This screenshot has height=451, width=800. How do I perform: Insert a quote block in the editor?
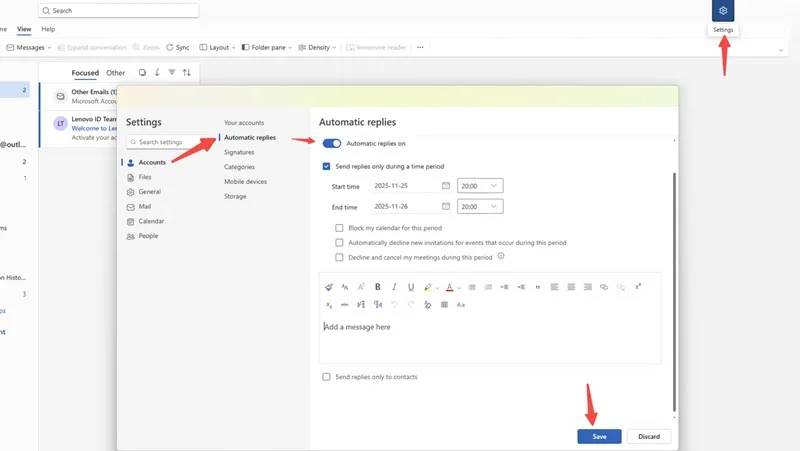coord(537,287)
